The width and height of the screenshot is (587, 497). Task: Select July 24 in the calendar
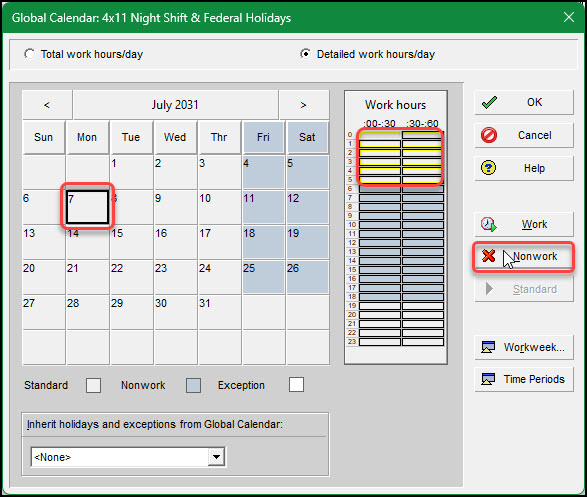[x=219, y=277]
